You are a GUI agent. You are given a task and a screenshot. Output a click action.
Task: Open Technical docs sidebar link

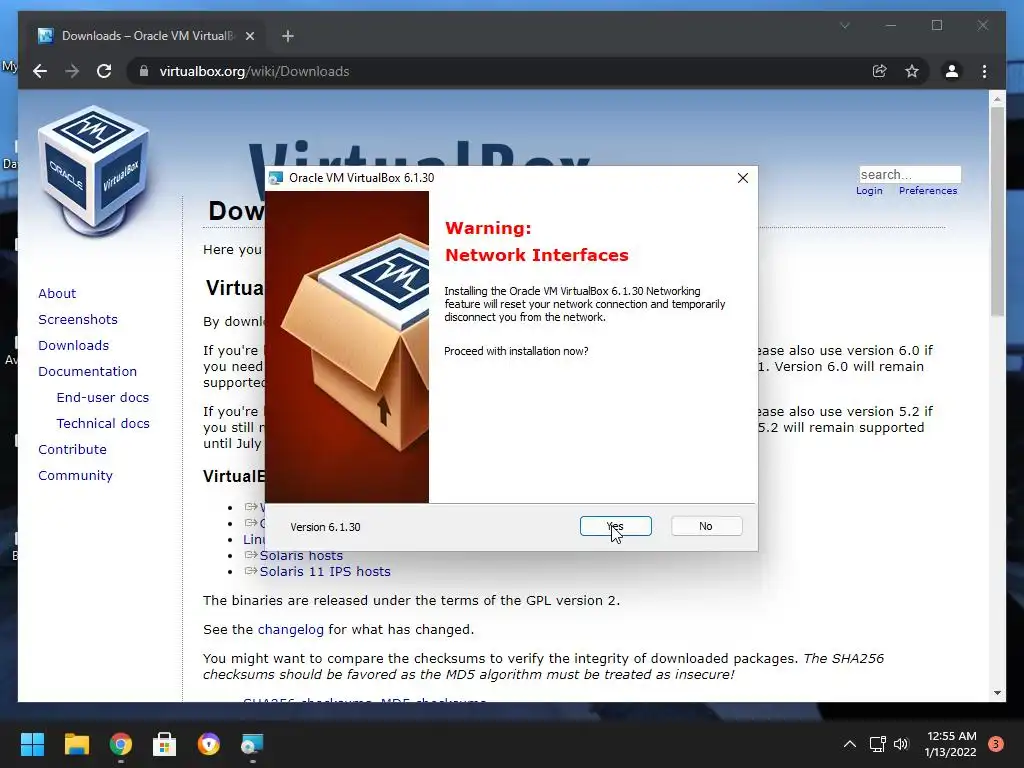(103, 424)
